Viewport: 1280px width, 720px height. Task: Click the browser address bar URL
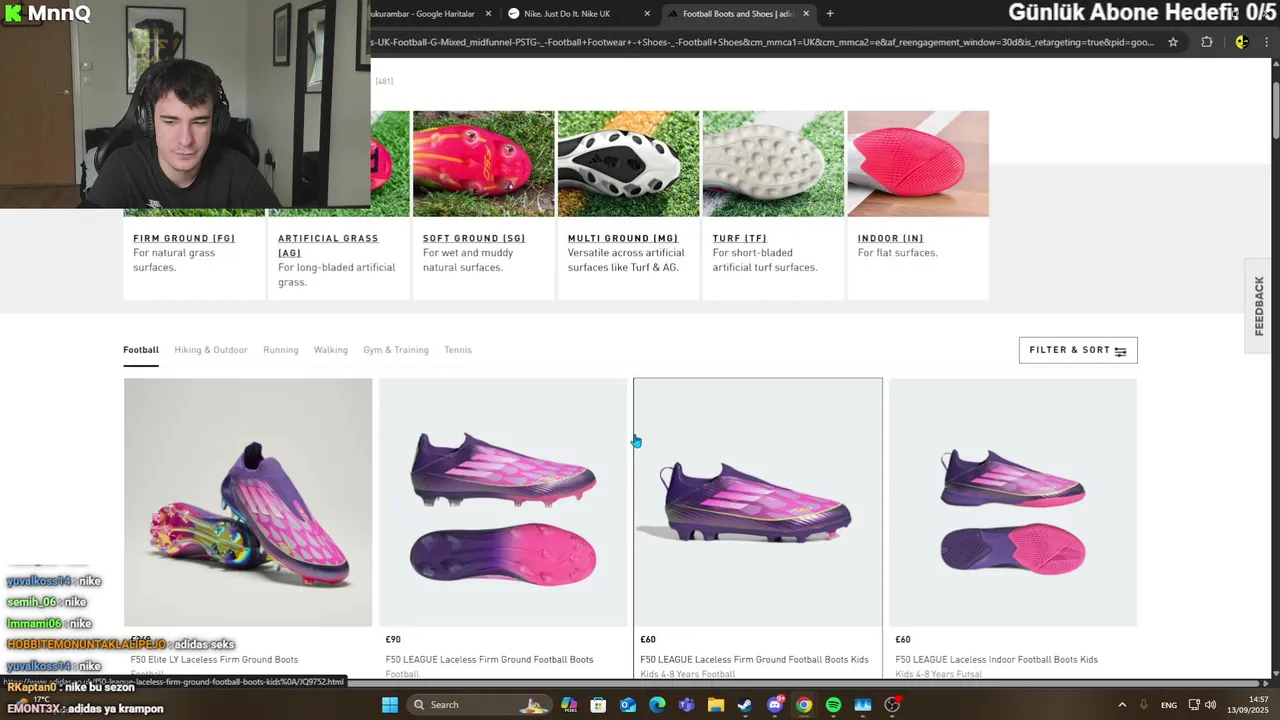click(762, 42)
